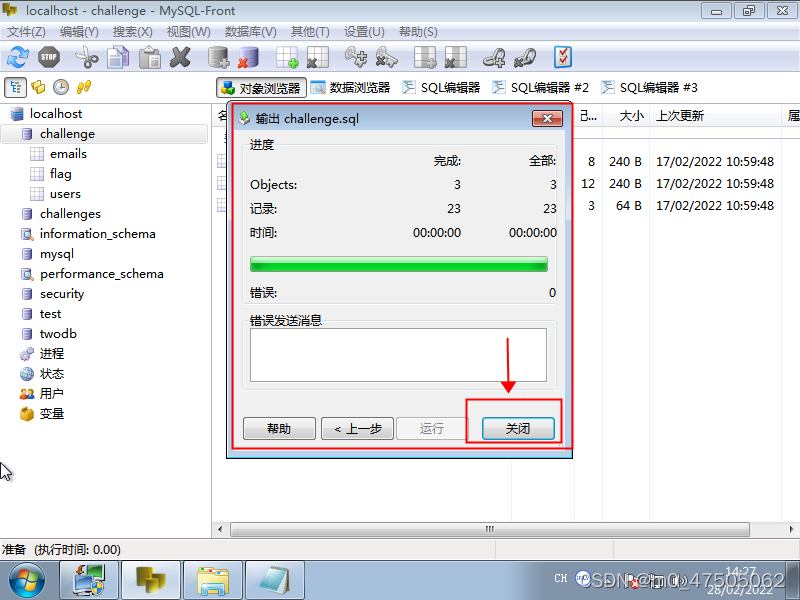Switch to the 数据浏览器 tab

[350, 88]
